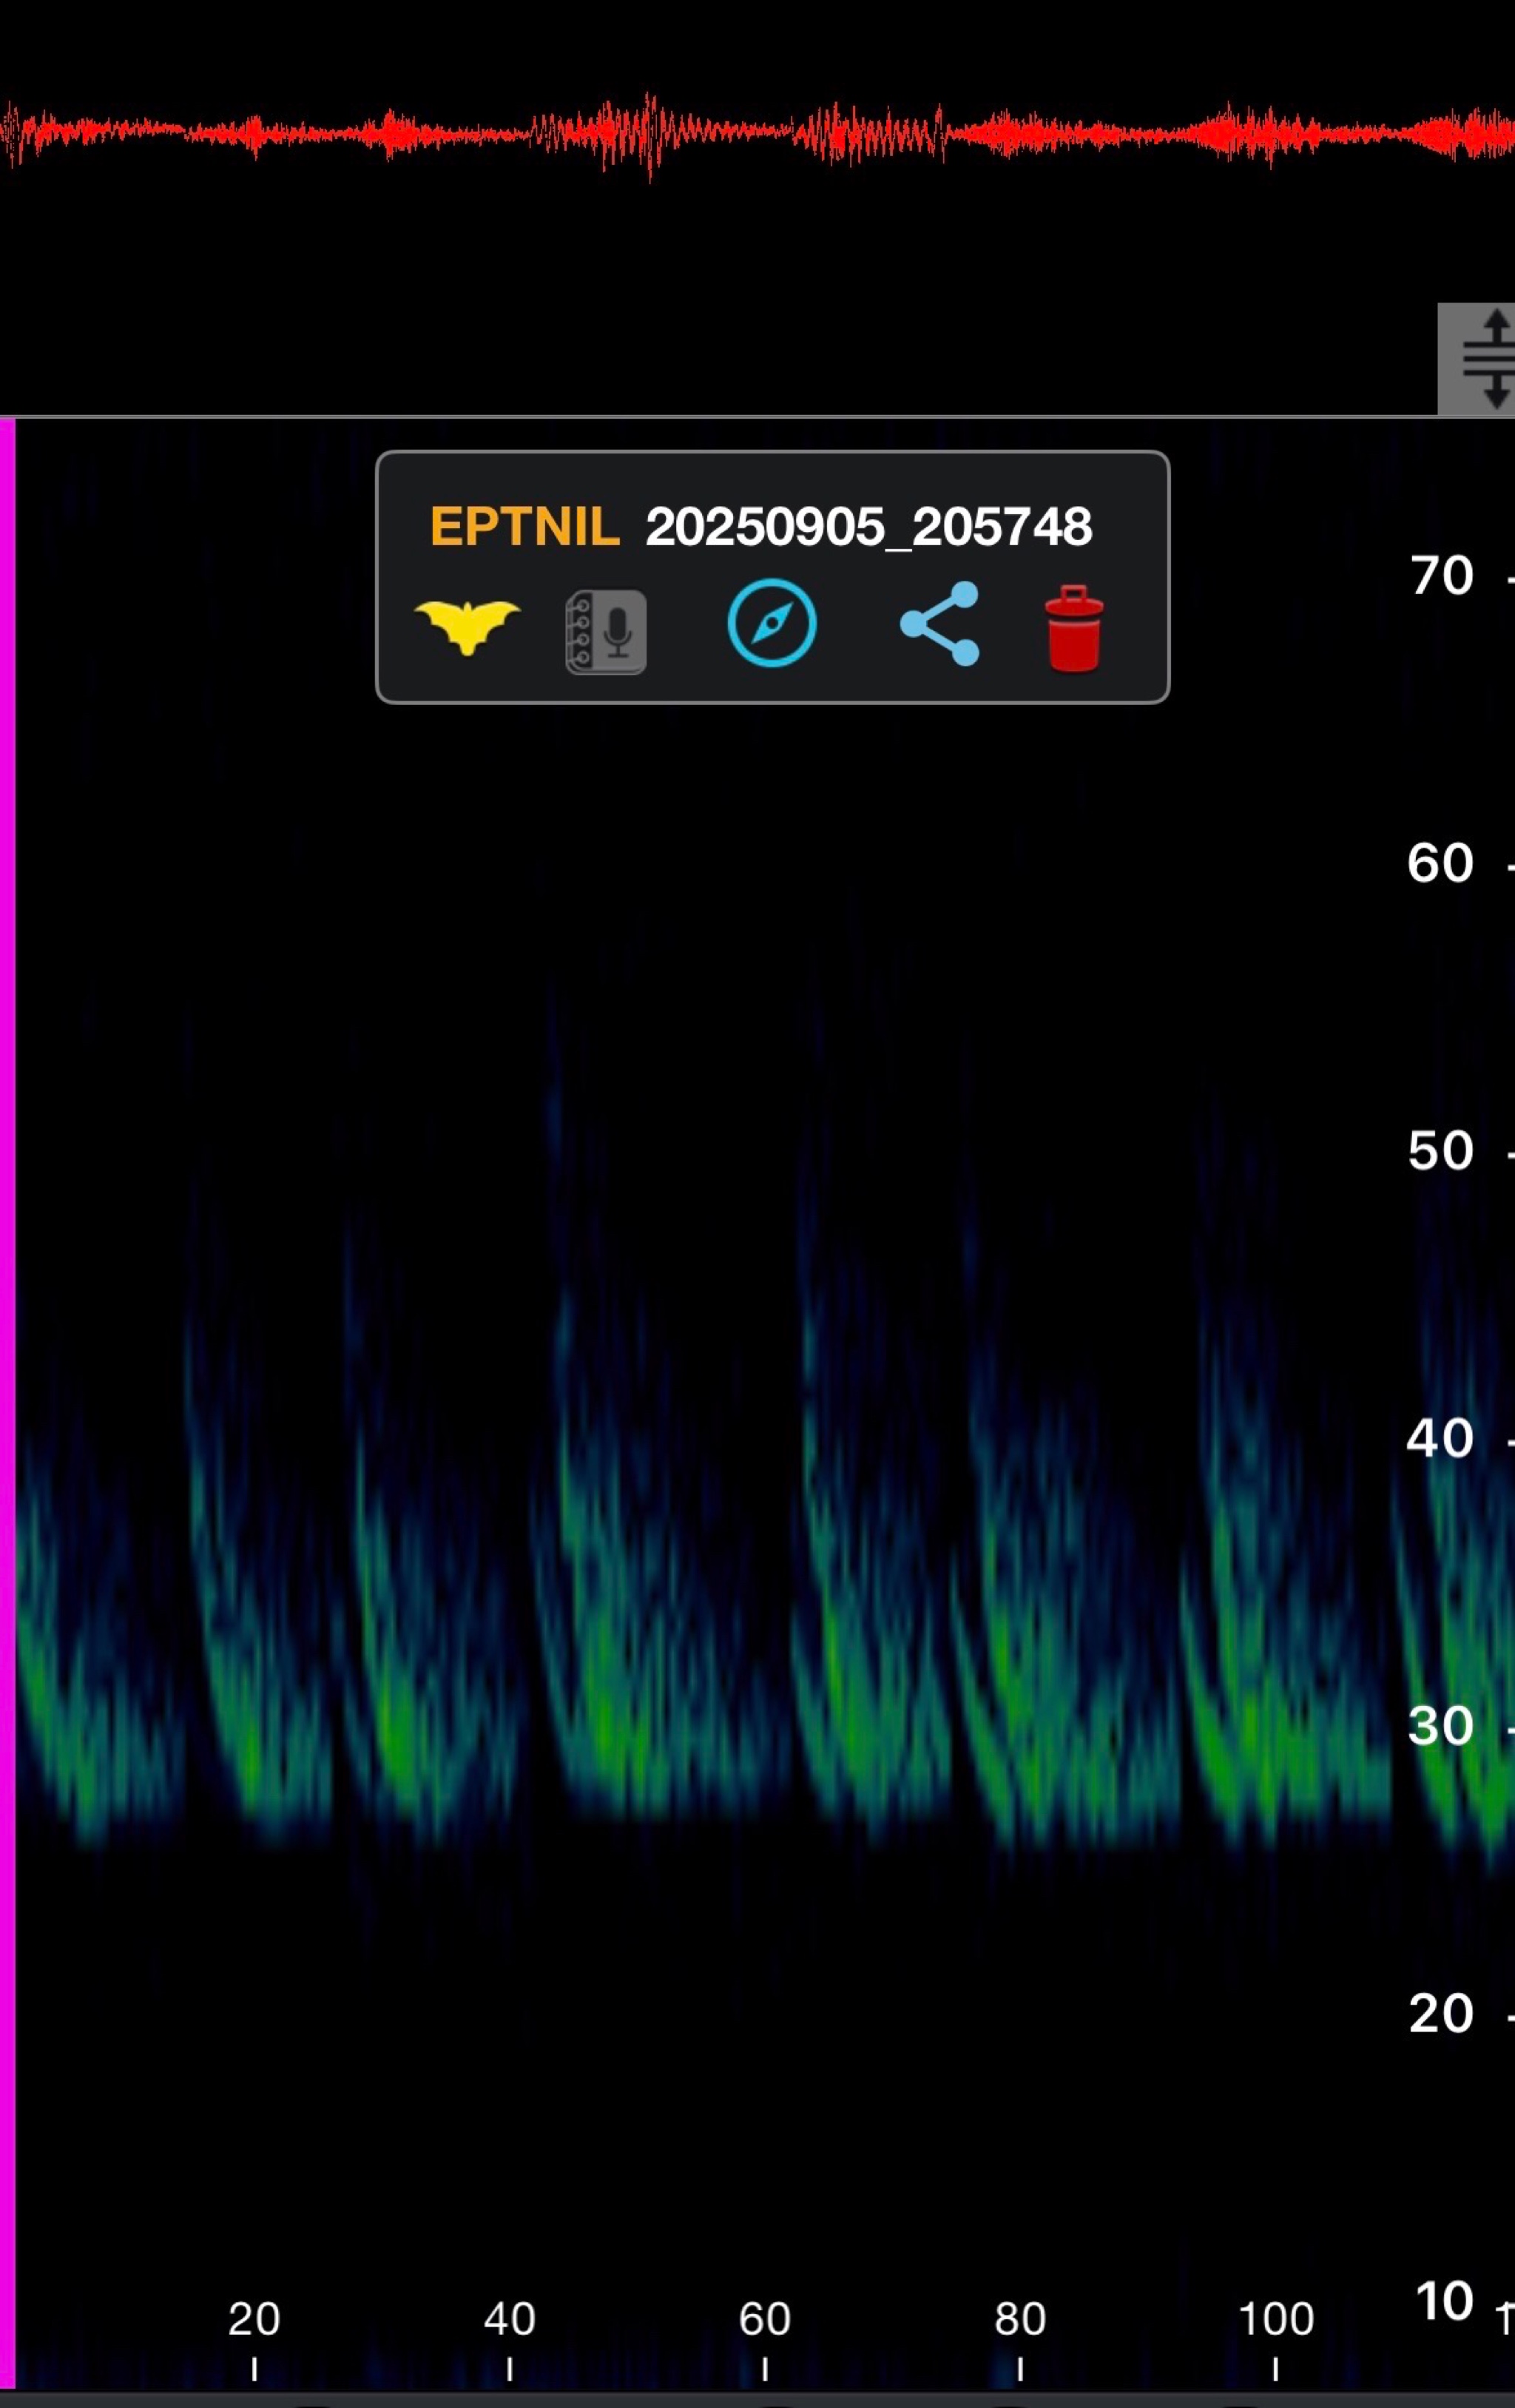Click the EPTNIL species label
Image resolution: width=1515 pixels, height=2408 pixels.
[524, 526]
